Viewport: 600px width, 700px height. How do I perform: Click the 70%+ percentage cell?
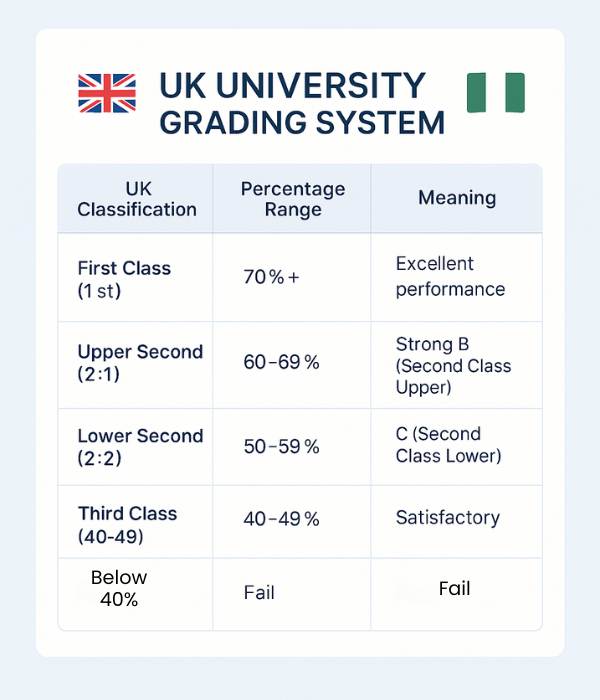coord(271,278)
